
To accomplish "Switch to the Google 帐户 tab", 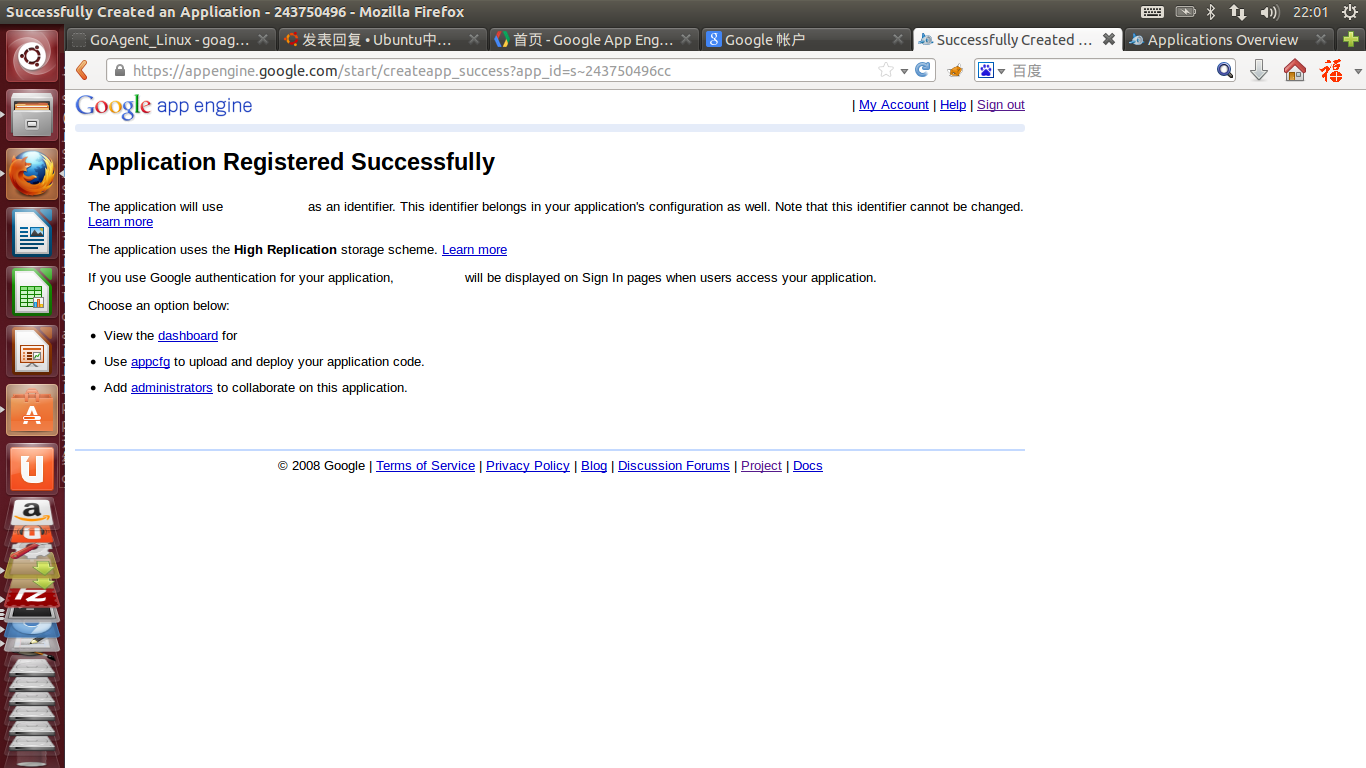I will [803, 40].
